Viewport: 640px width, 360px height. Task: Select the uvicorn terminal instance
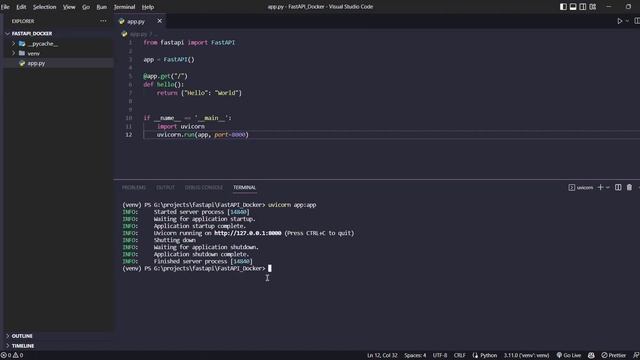(x=581, y=187)
